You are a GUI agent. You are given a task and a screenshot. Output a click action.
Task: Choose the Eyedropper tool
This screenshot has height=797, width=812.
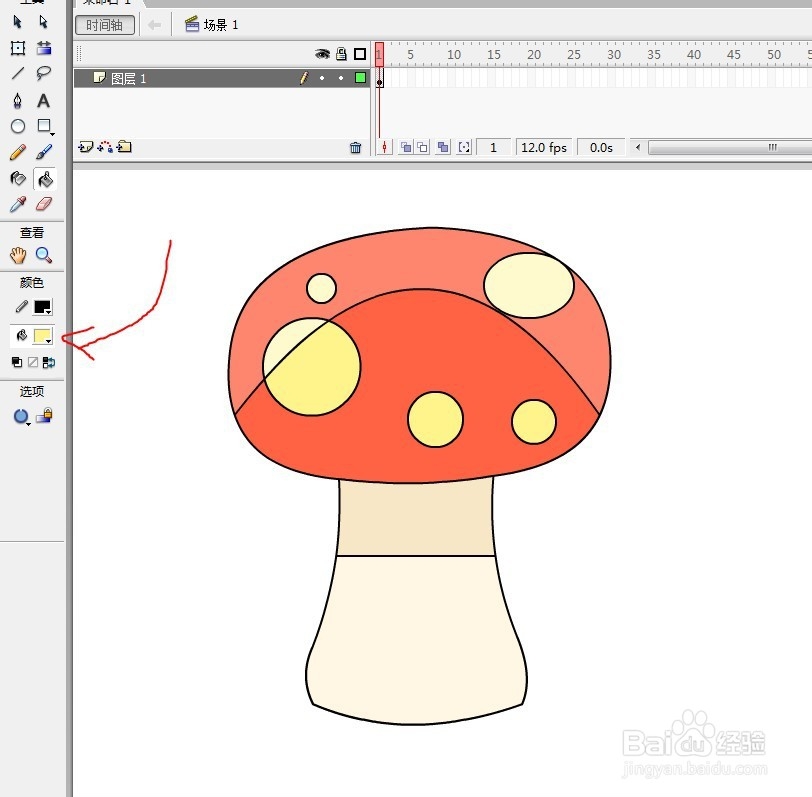18,204
